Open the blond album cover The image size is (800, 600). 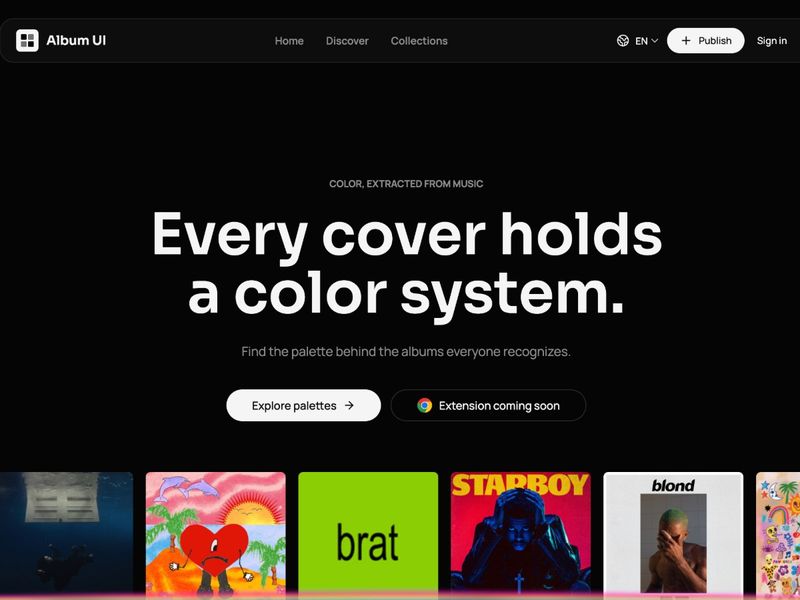673,533
